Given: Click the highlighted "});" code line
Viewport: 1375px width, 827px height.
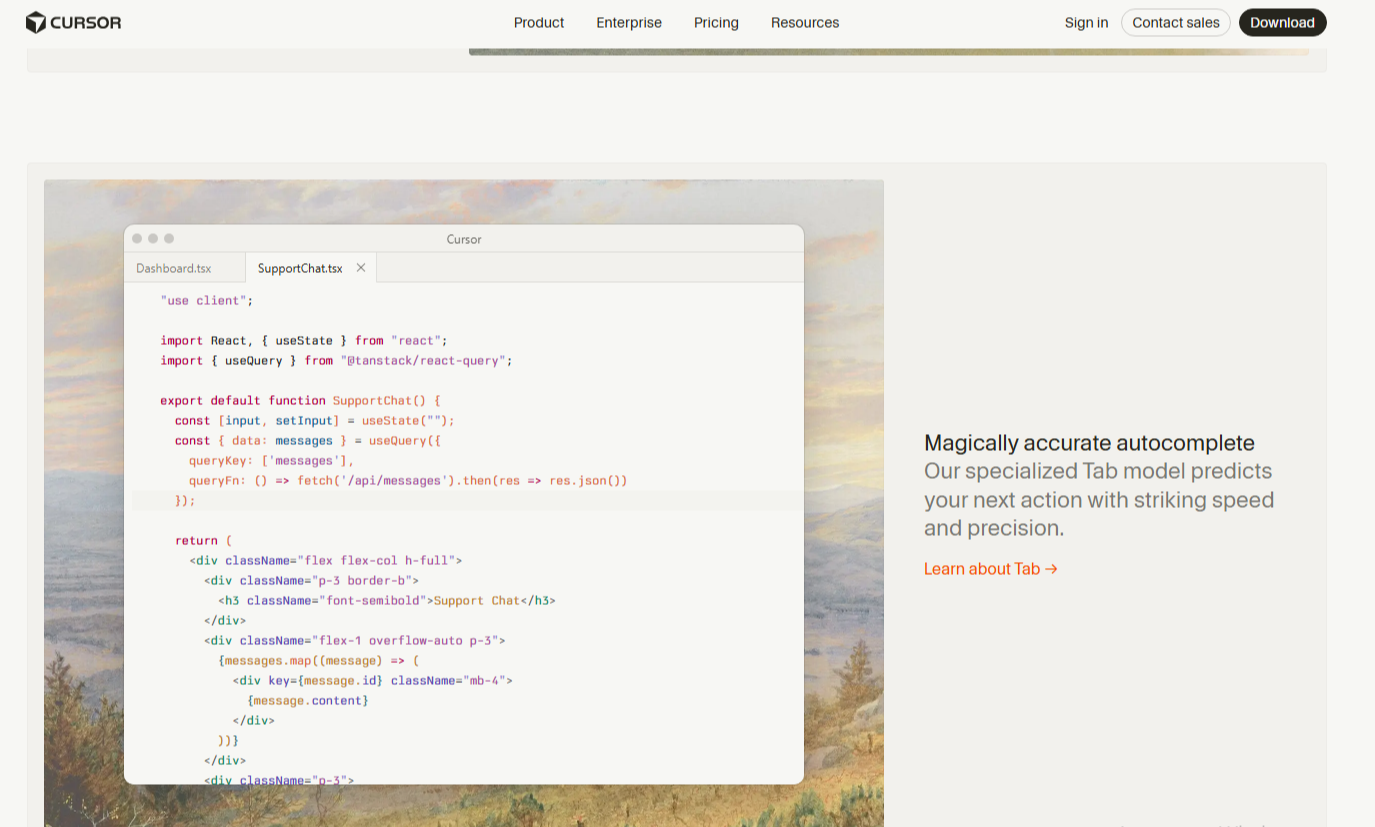Looking at the screenshot, I should [x=186, y=500].
